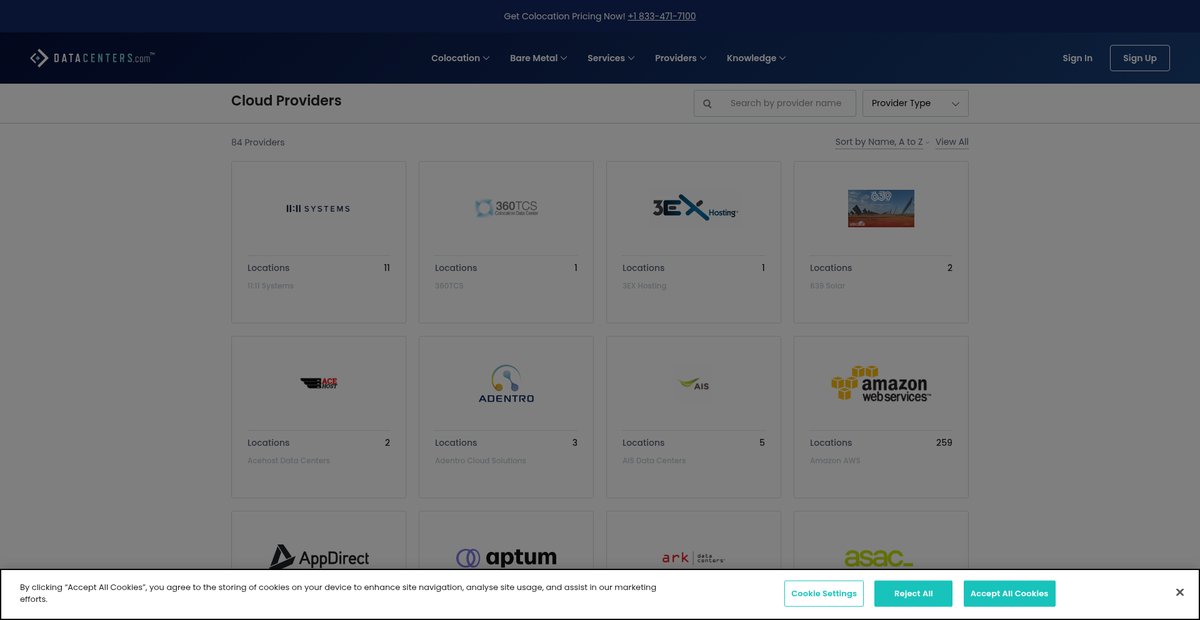Click the Datacenters.com logo
Image resolution: width=1200 pixels, height=620 pixels.
point(92,58)
